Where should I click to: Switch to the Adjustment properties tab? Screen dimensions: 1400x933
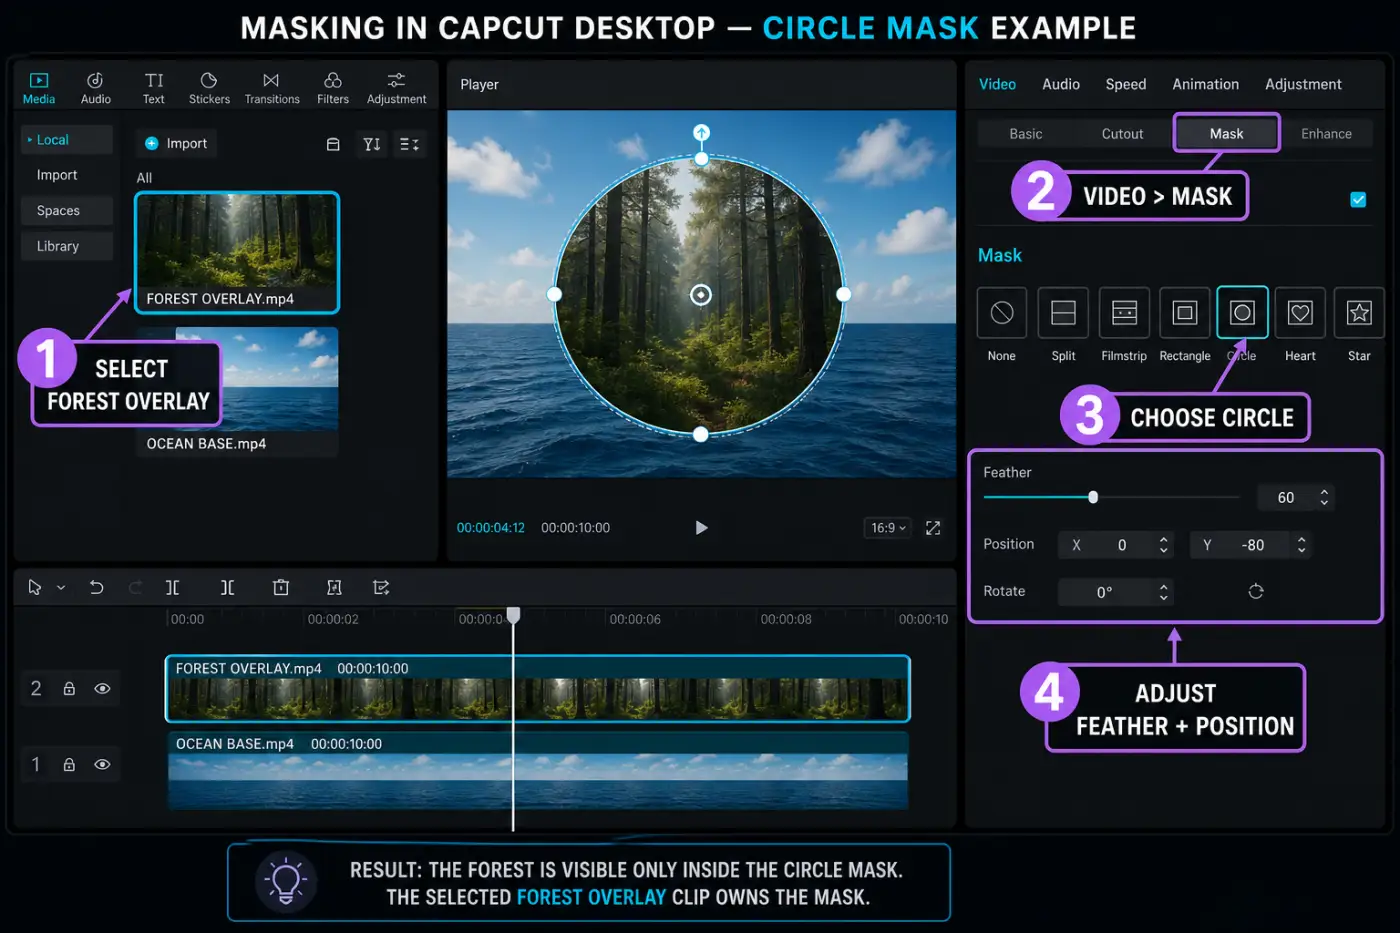coord(1303,84)
